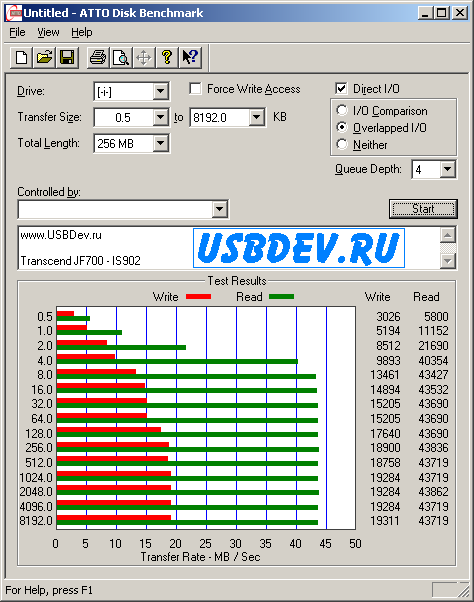Choose the Neither radio option
Viewport: 474px width, 602px height.
[x=342, y=144]
